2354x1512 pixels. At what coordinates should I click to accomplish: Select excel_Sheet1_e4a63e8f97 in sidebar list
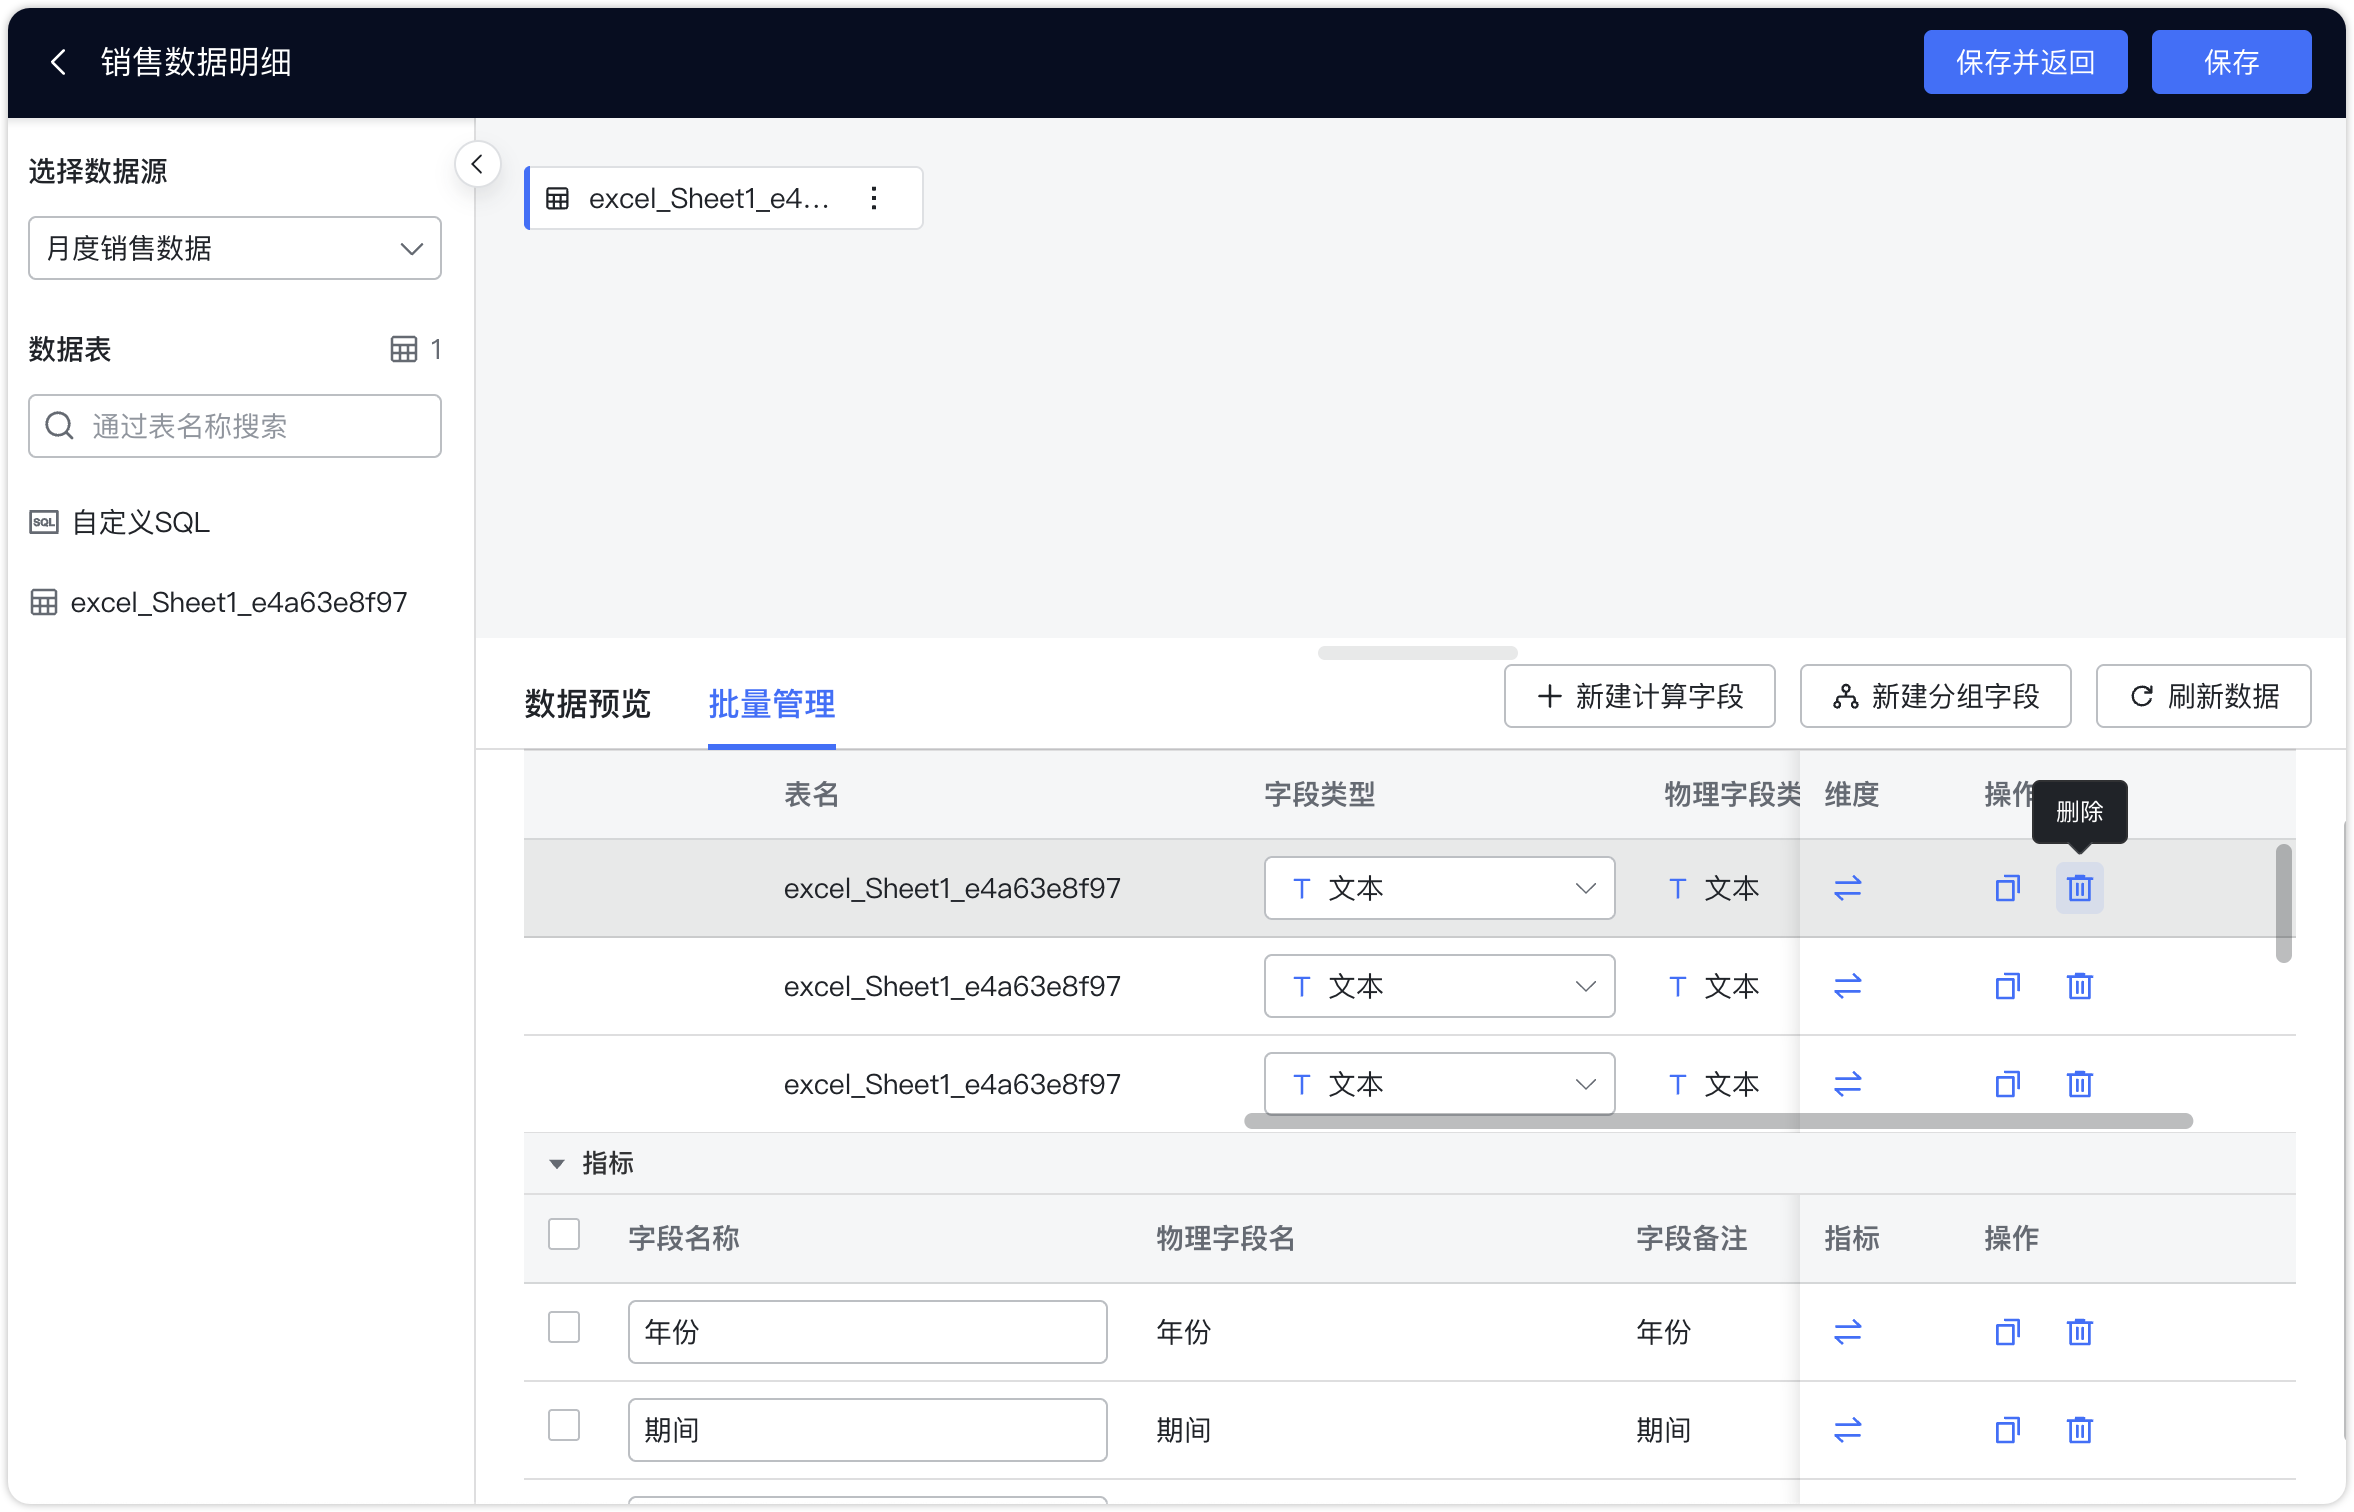click(x=239, y=602)
